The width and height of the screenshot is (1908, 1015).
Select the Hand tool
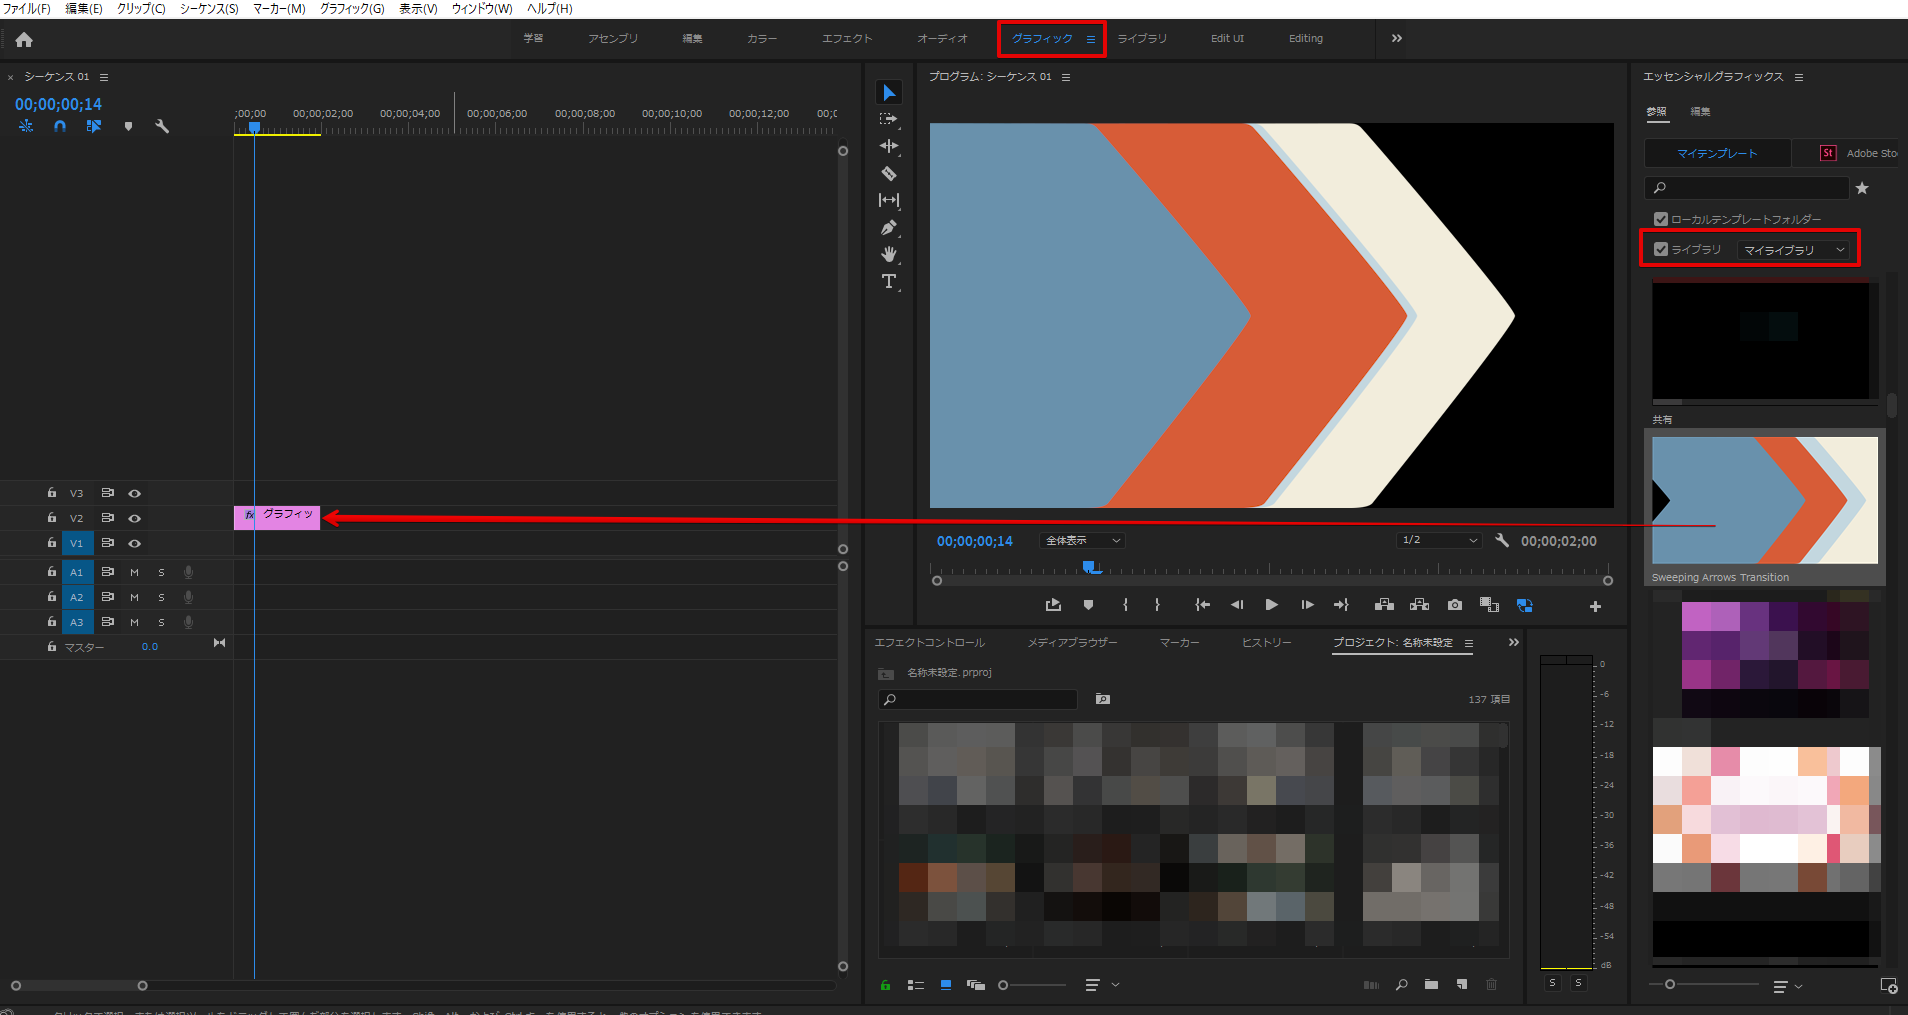pyautogui.click(x=889, y=254)
